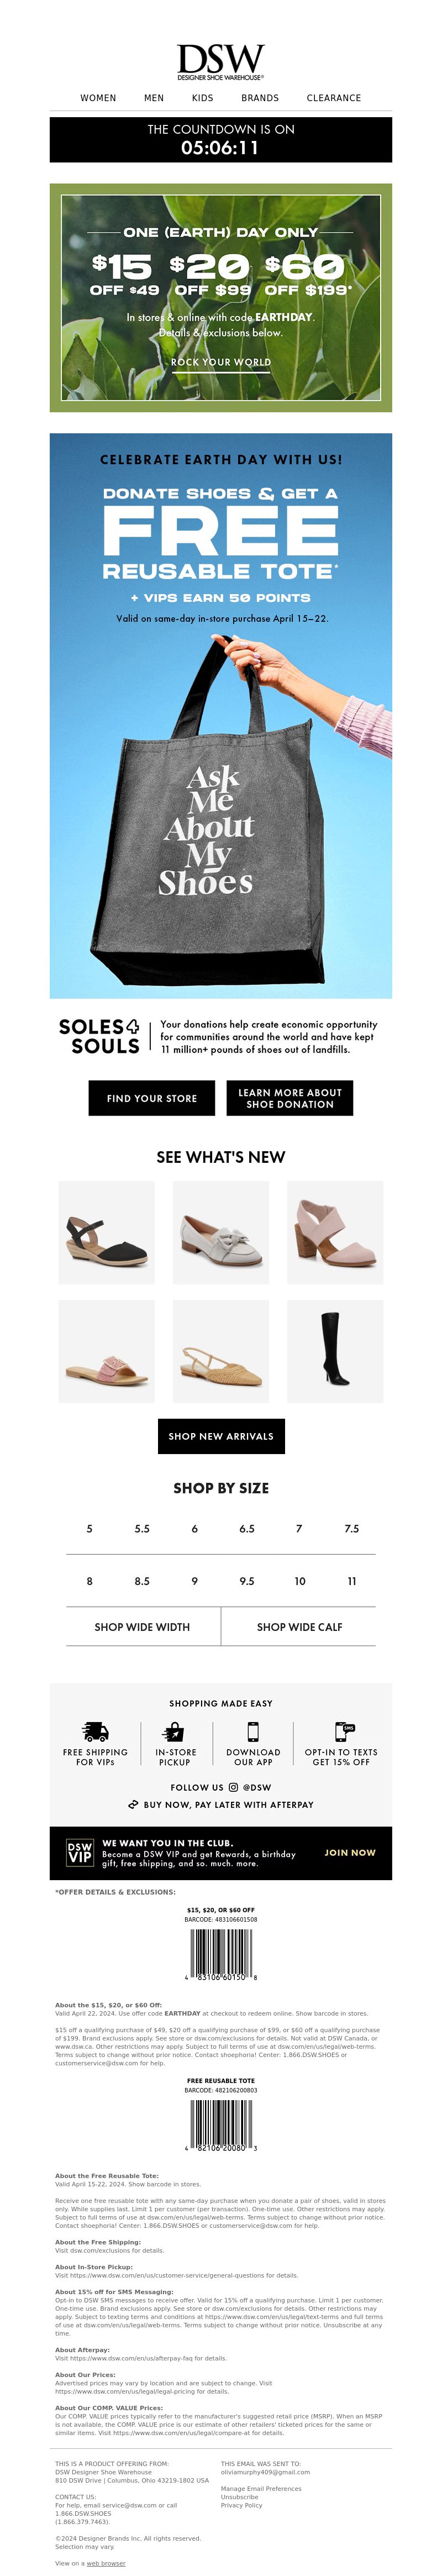Click the Find Your Store button
This screenshot has height=2576, width=442.
pyautogui.click(x=152, y=1098)
